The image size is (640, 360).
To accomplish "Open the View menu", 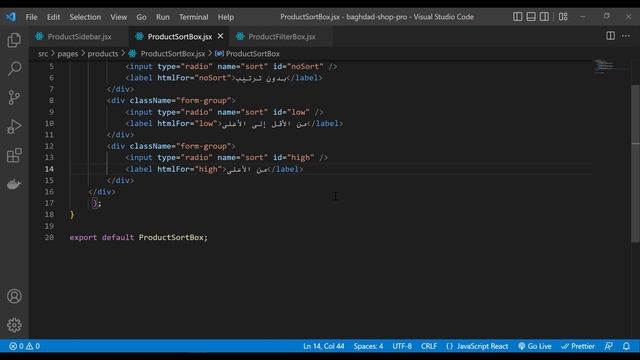I will point(118,17).
